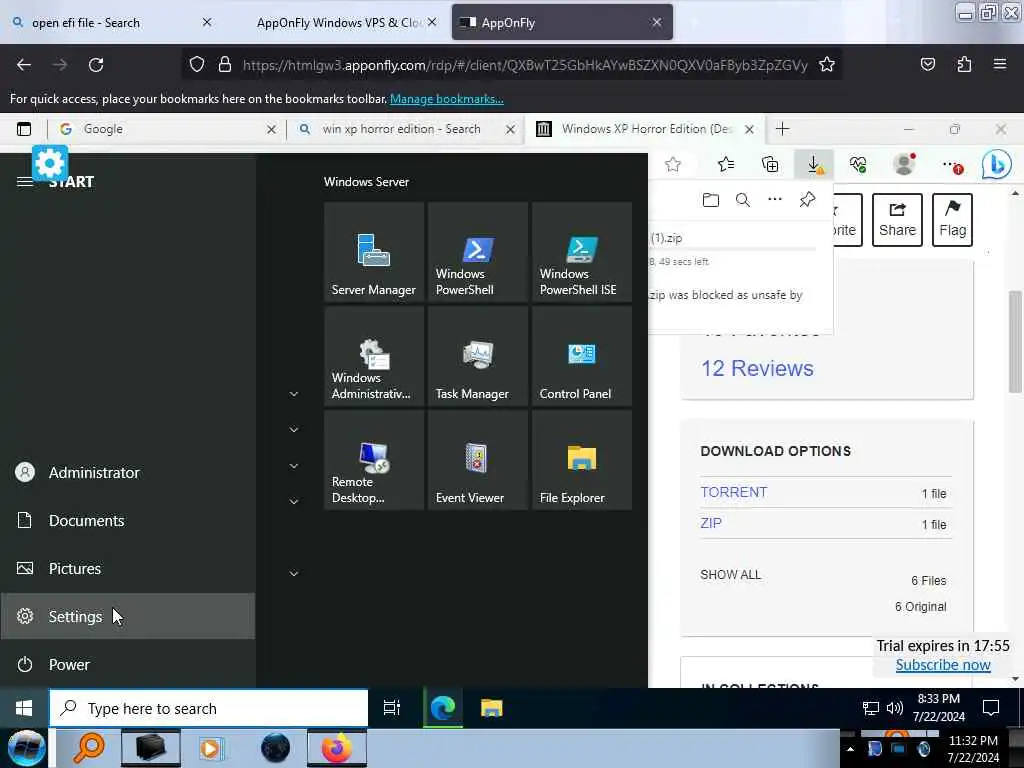
Task: Expand the last chevron near Pictures row
Action: (294, 573)
